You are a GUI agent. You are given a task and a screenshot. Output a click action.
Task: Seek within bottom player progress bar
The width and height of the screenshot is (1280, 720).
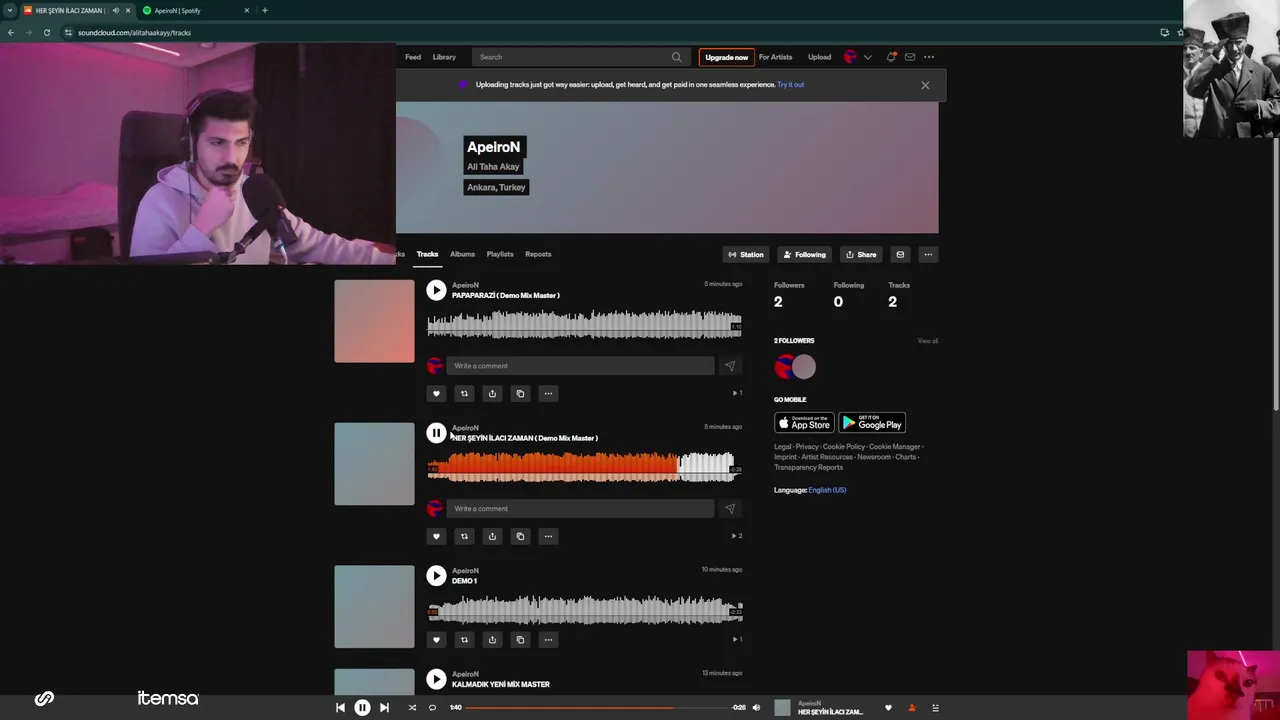[598, 708]
